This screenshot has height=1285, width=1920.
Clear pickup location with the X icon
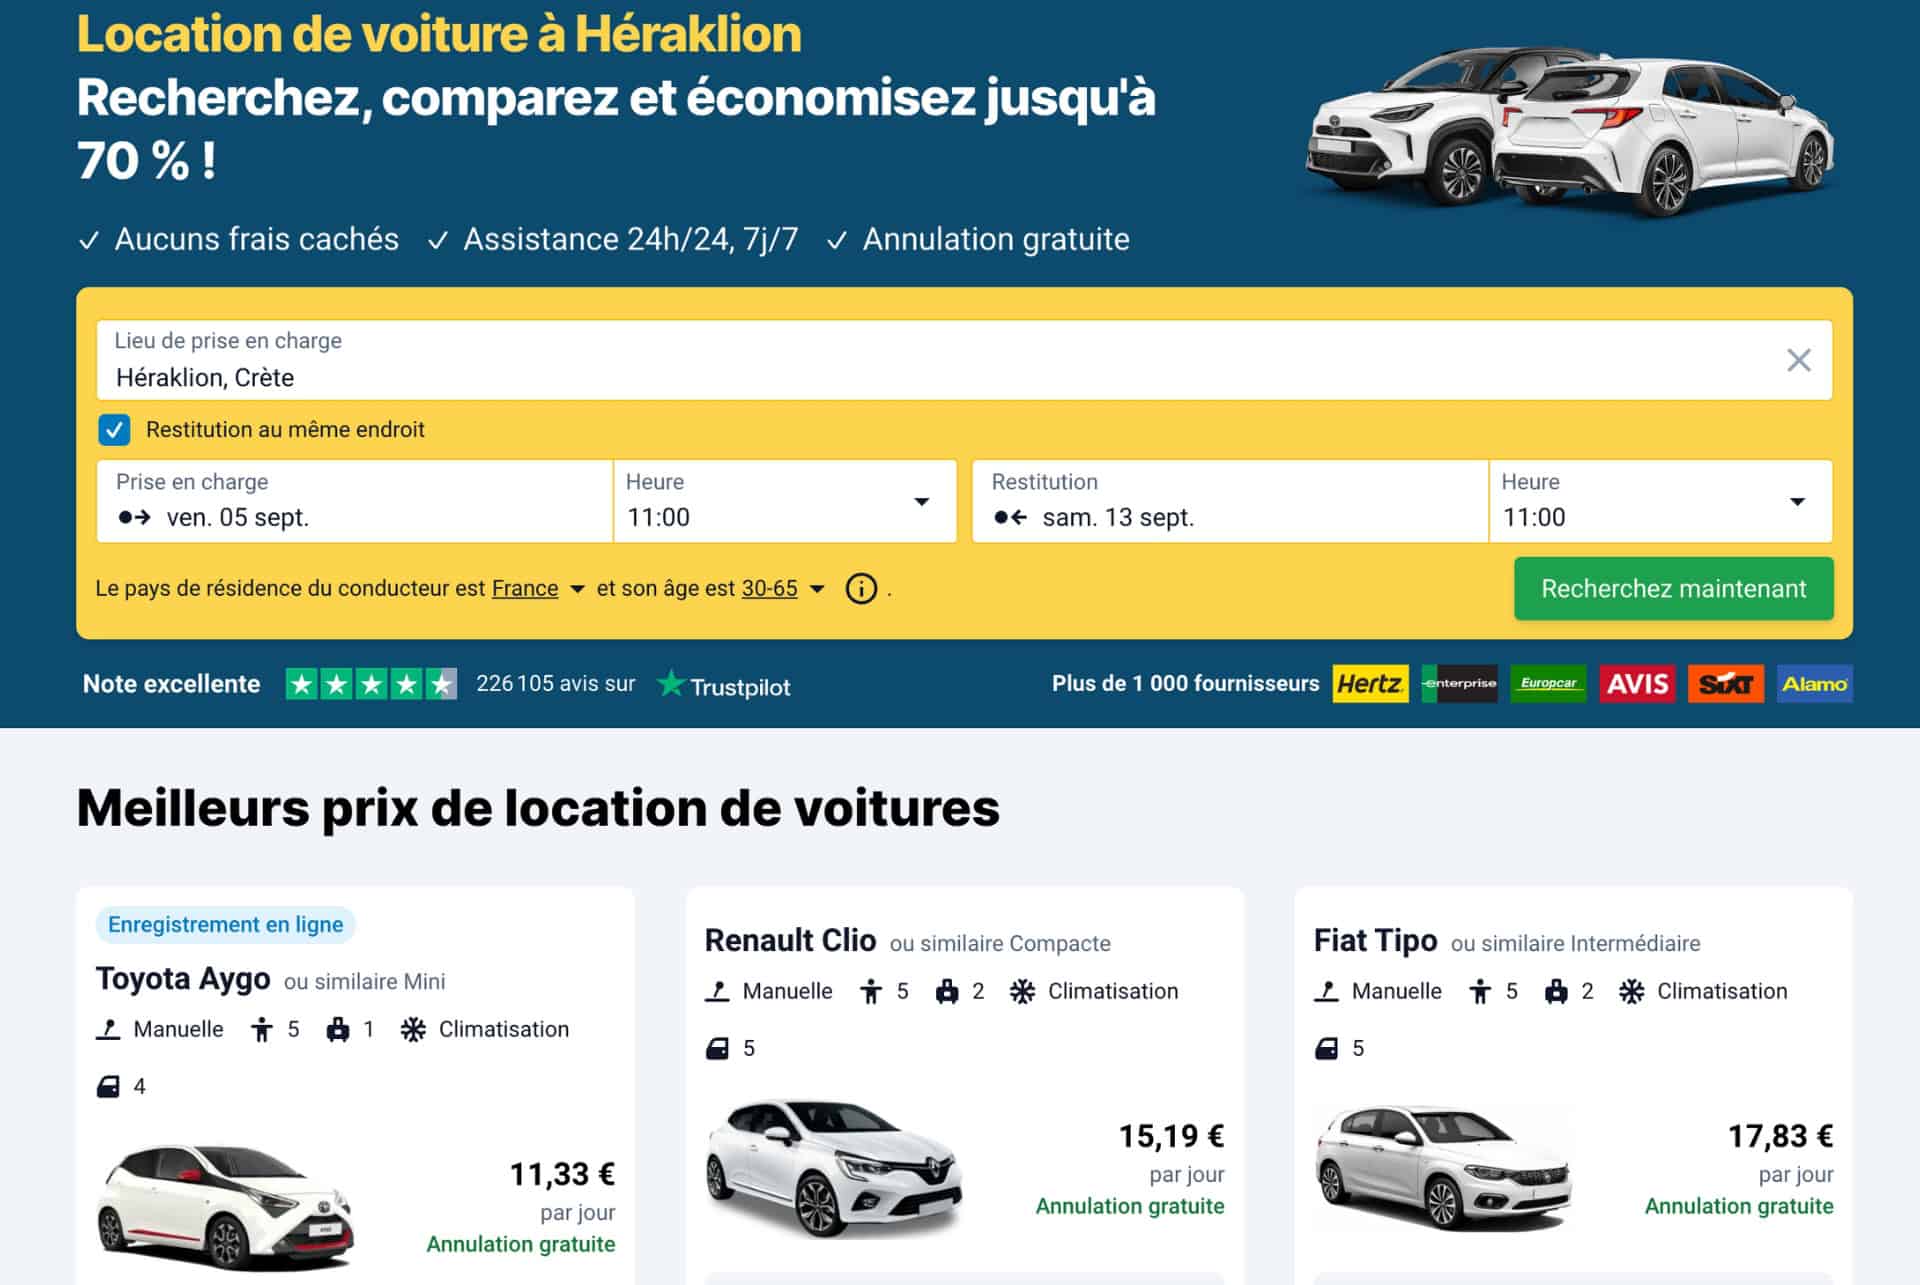coord(1799,358)
